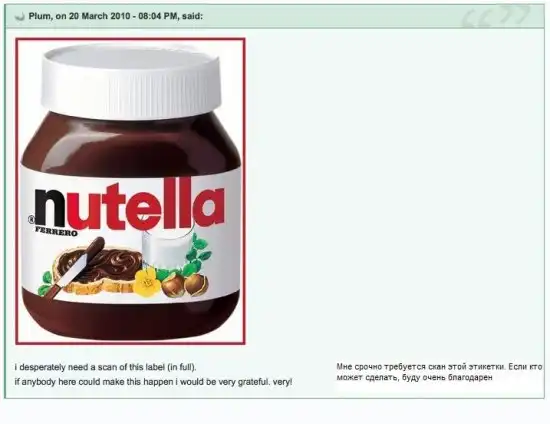
Task: Click the Russian translation text block
Action: click(439, 372)
